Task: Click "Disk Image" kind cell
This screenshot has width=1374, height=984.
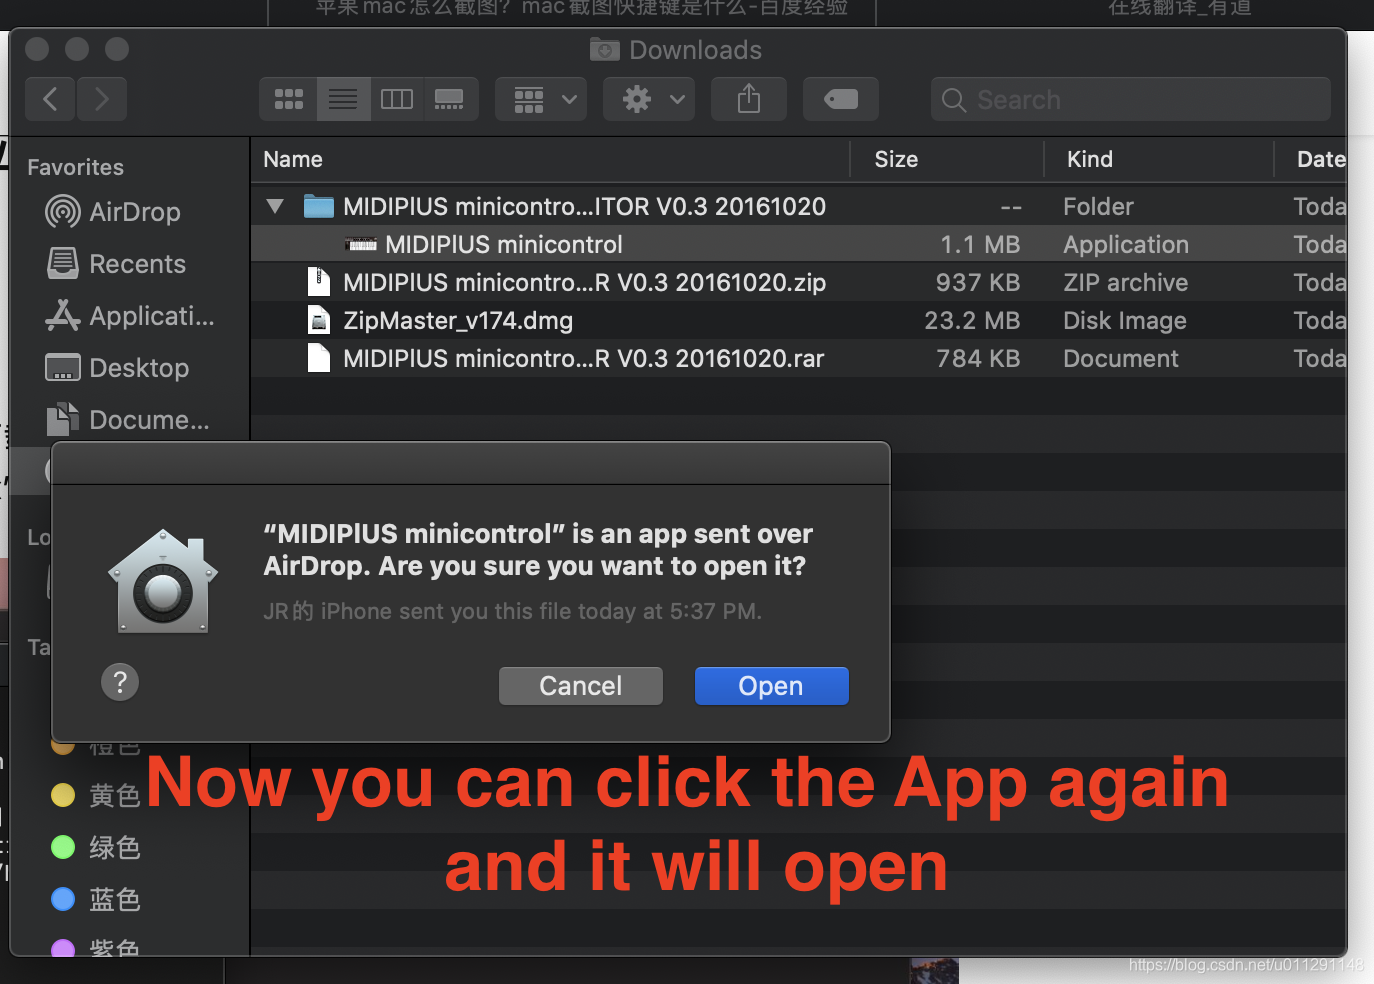Action: [x=1125, y=320]
